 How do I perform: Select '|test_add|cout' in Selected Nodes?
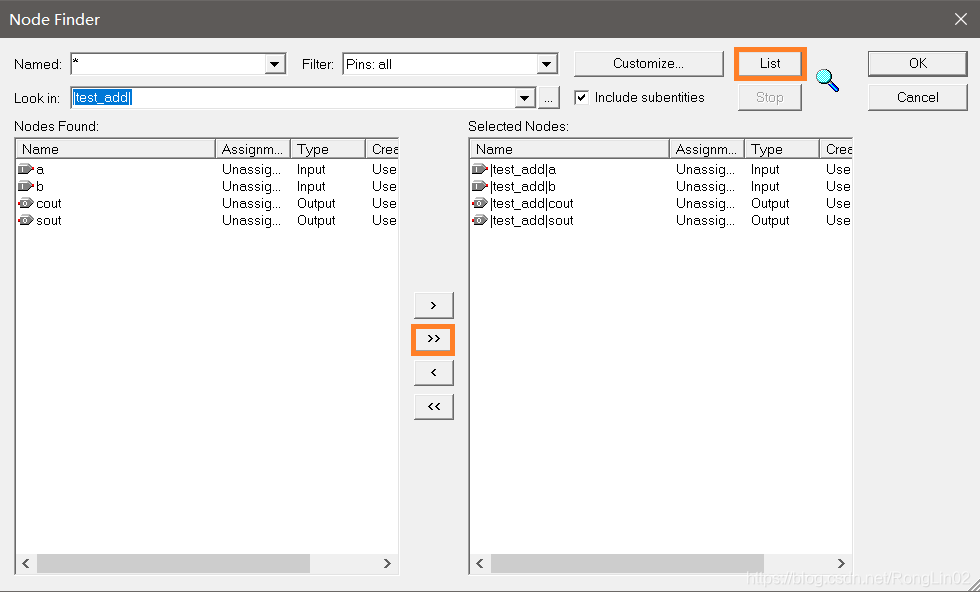(532, 204)
